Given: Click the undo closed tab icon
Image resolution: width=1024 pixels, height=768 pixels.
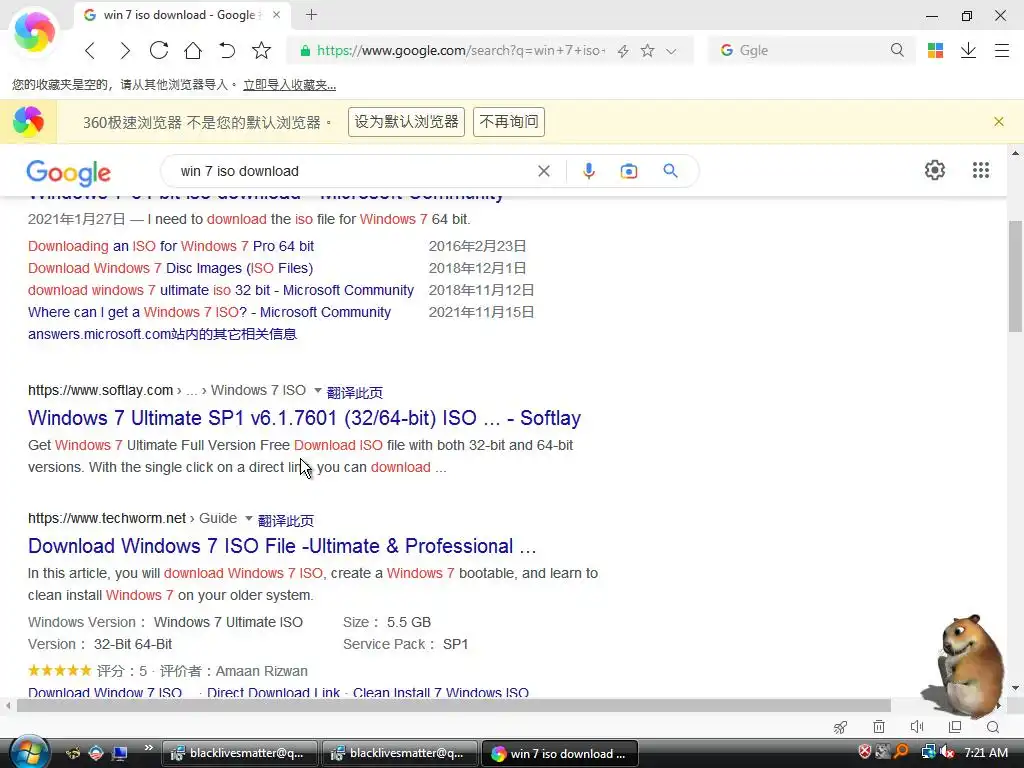Looking at the screenshot, I should point(227,50).
